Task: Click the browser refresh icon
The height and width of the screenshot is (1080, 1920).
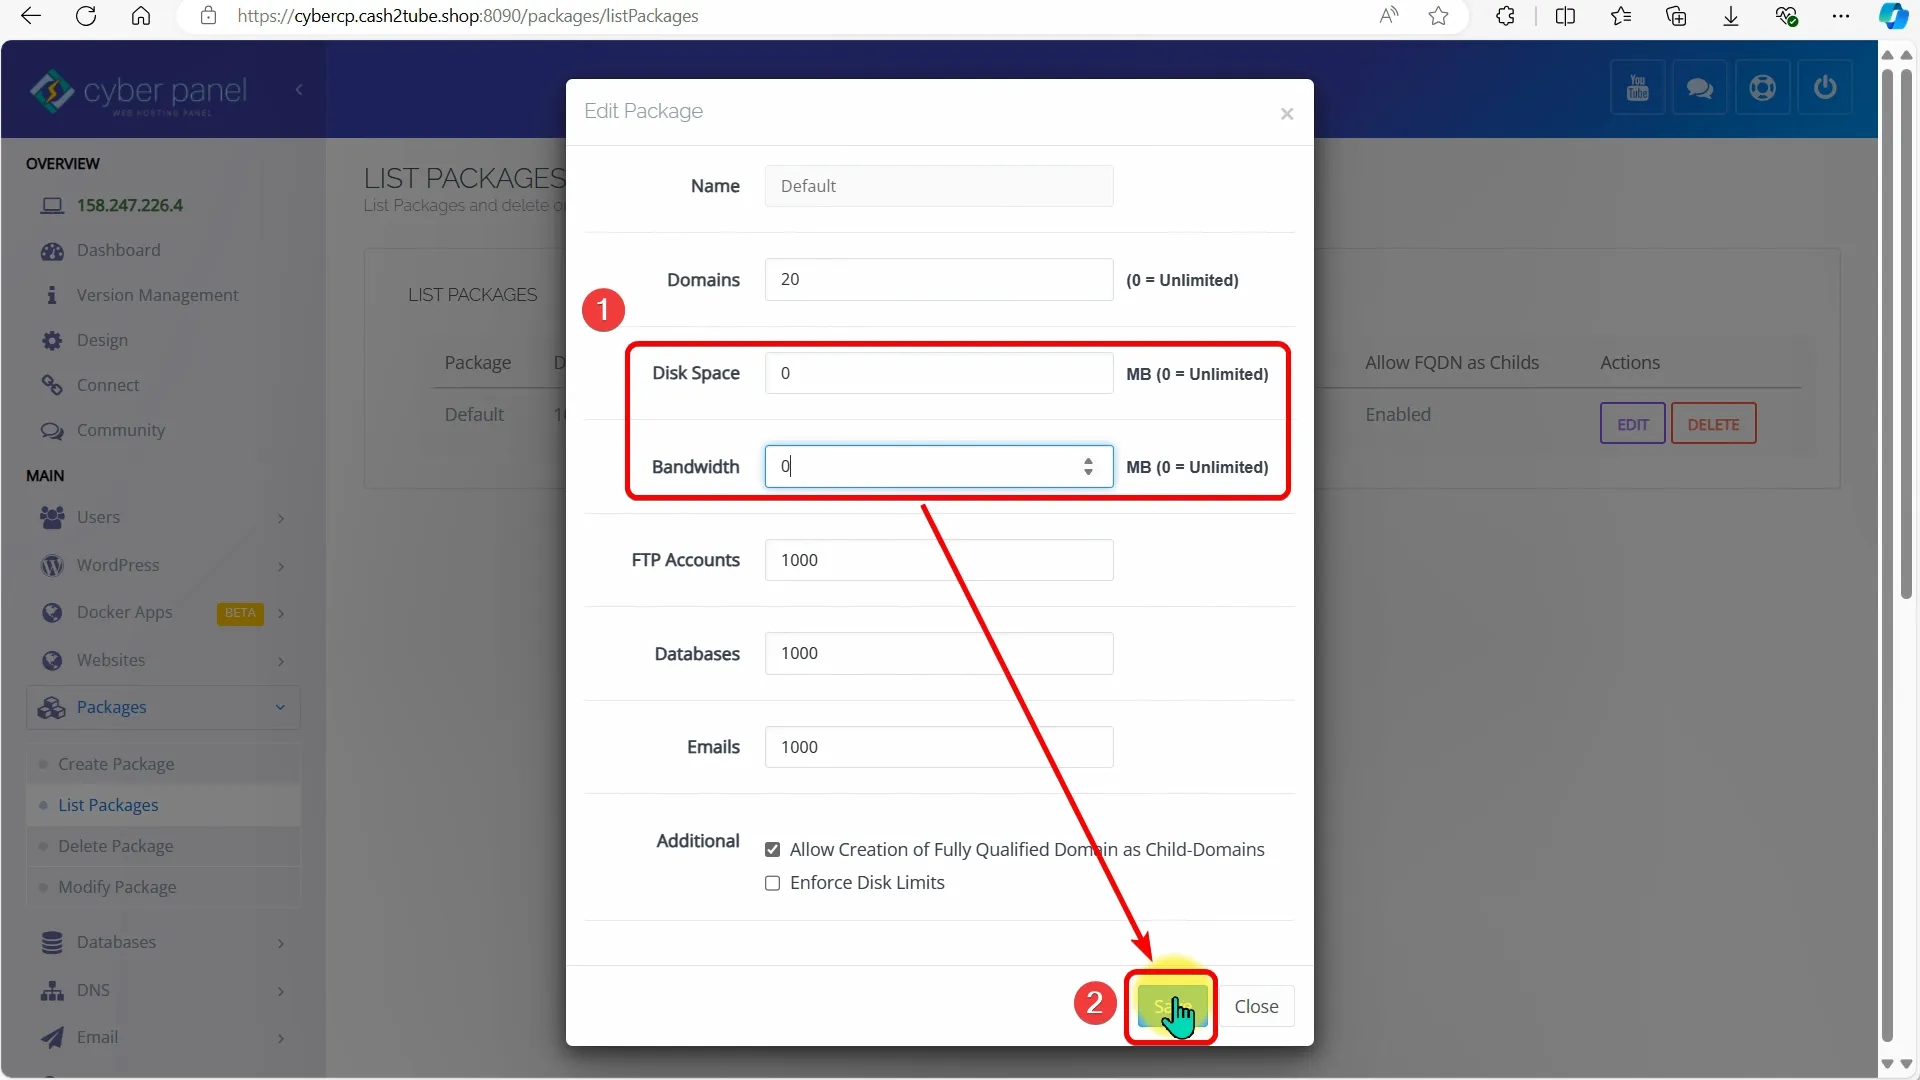Action: [86, 16]
